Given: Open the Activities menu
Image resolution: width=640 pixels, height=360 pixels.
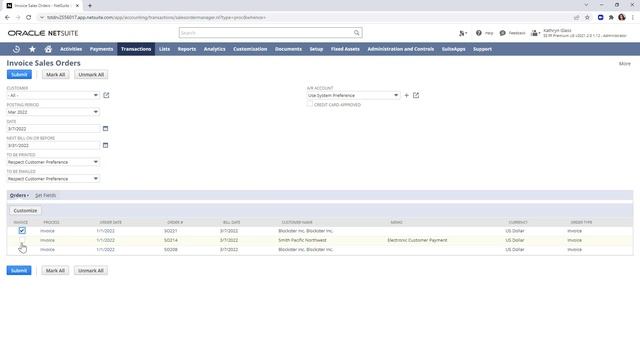Looking at the screenshot, I should click(x=71, y=49).
